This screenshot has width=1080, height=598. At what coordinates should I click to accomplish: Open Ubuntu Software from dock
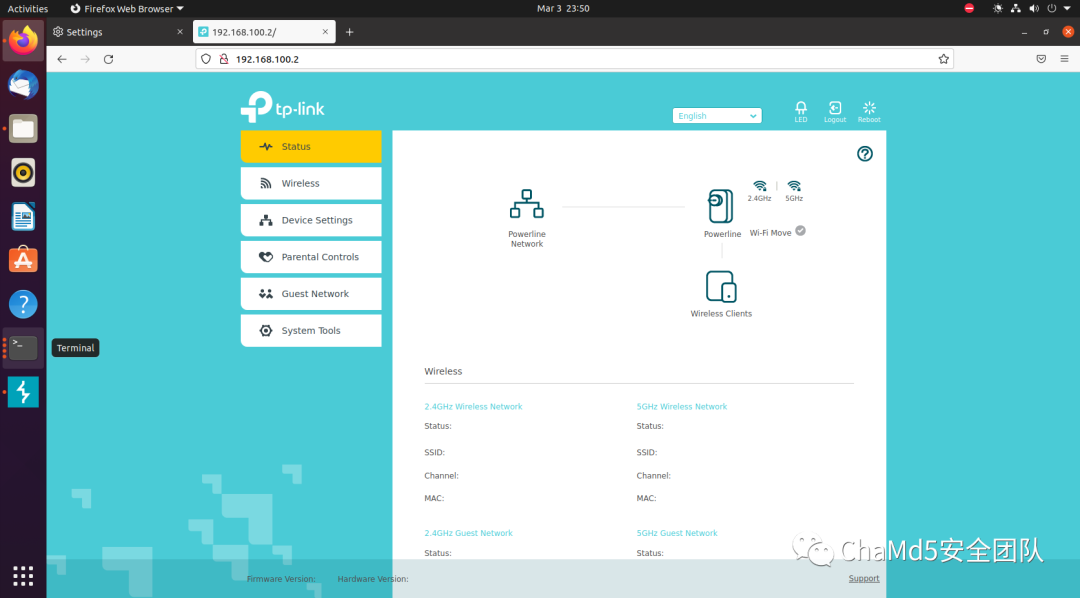(23, 260)
